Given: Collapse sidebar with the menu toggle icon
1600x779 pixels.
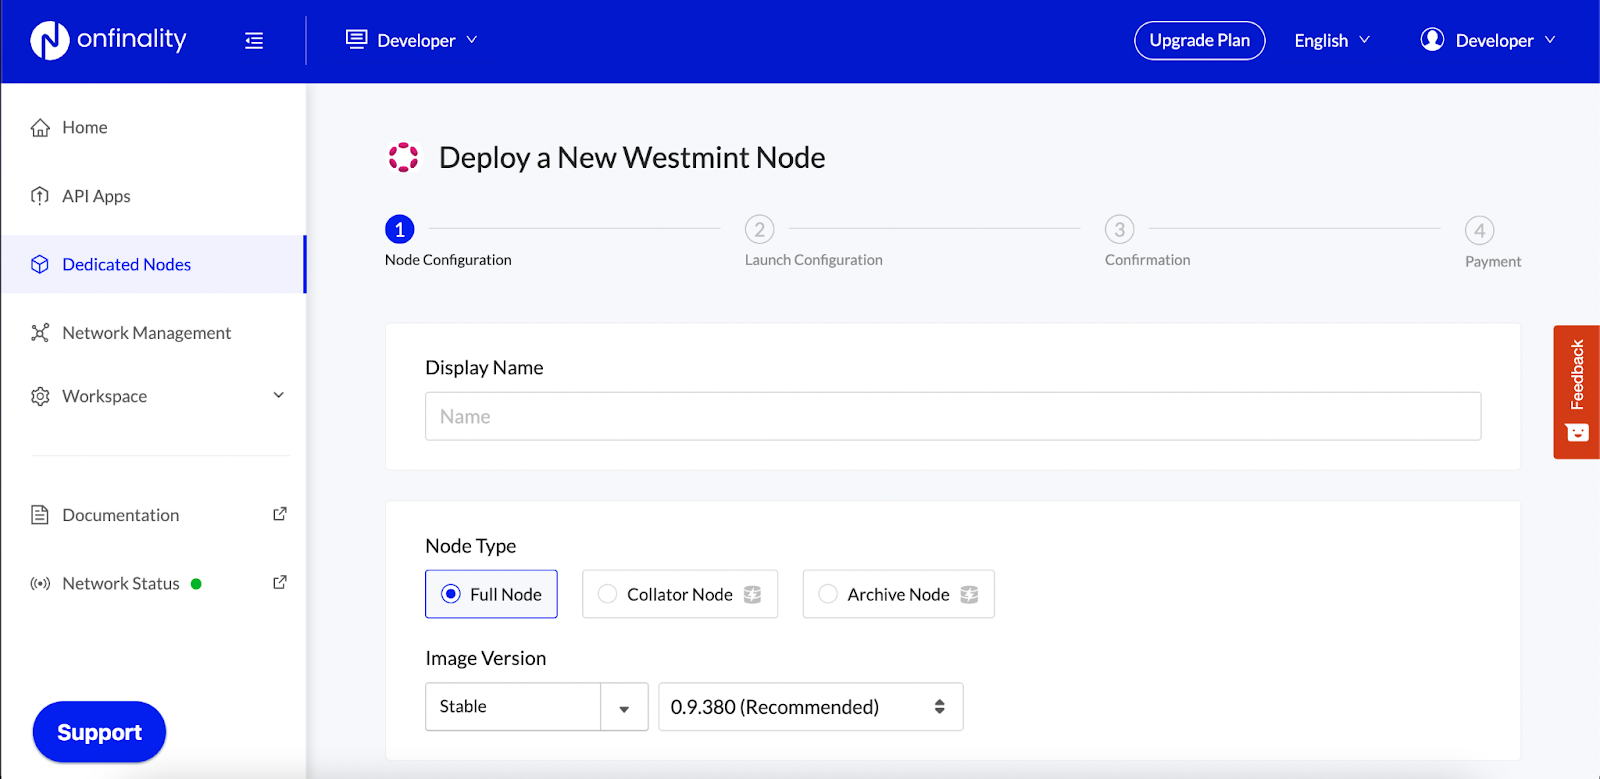Looking at the screenshot, I should click(x=254, y=41).
